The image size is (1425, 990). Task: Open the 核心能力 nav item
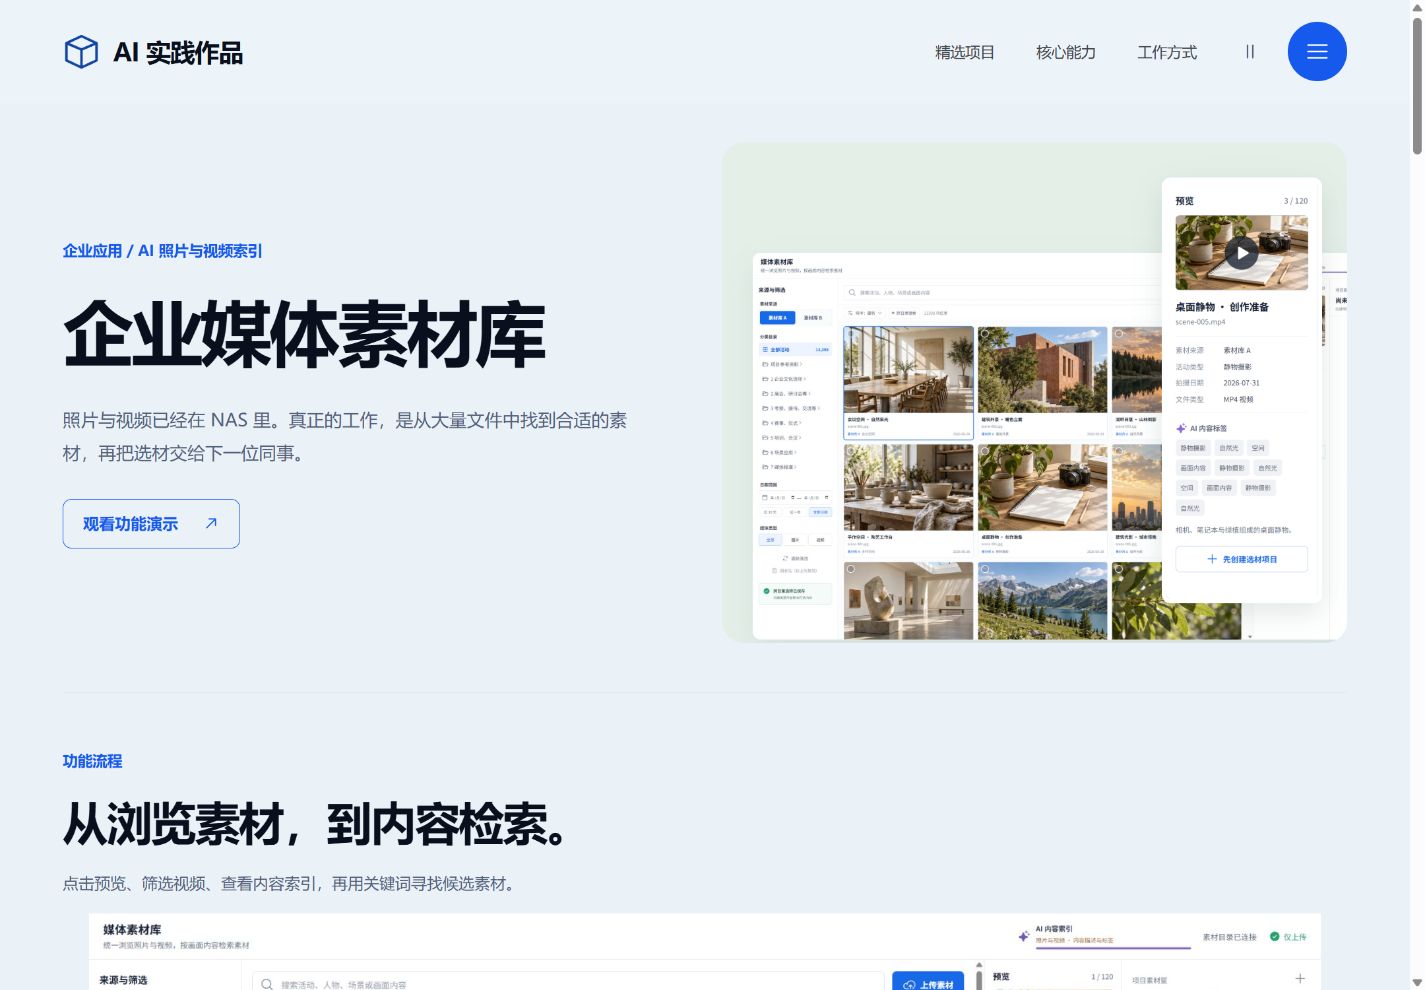tap(1066, 52)
